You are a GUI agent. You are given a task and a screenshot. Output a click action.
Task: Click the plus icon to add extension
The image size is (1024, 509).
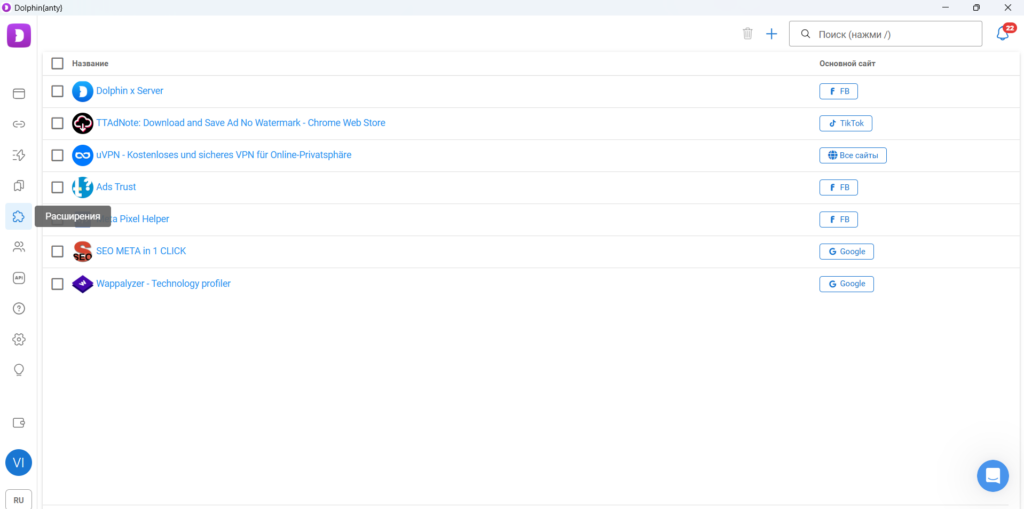771,34
